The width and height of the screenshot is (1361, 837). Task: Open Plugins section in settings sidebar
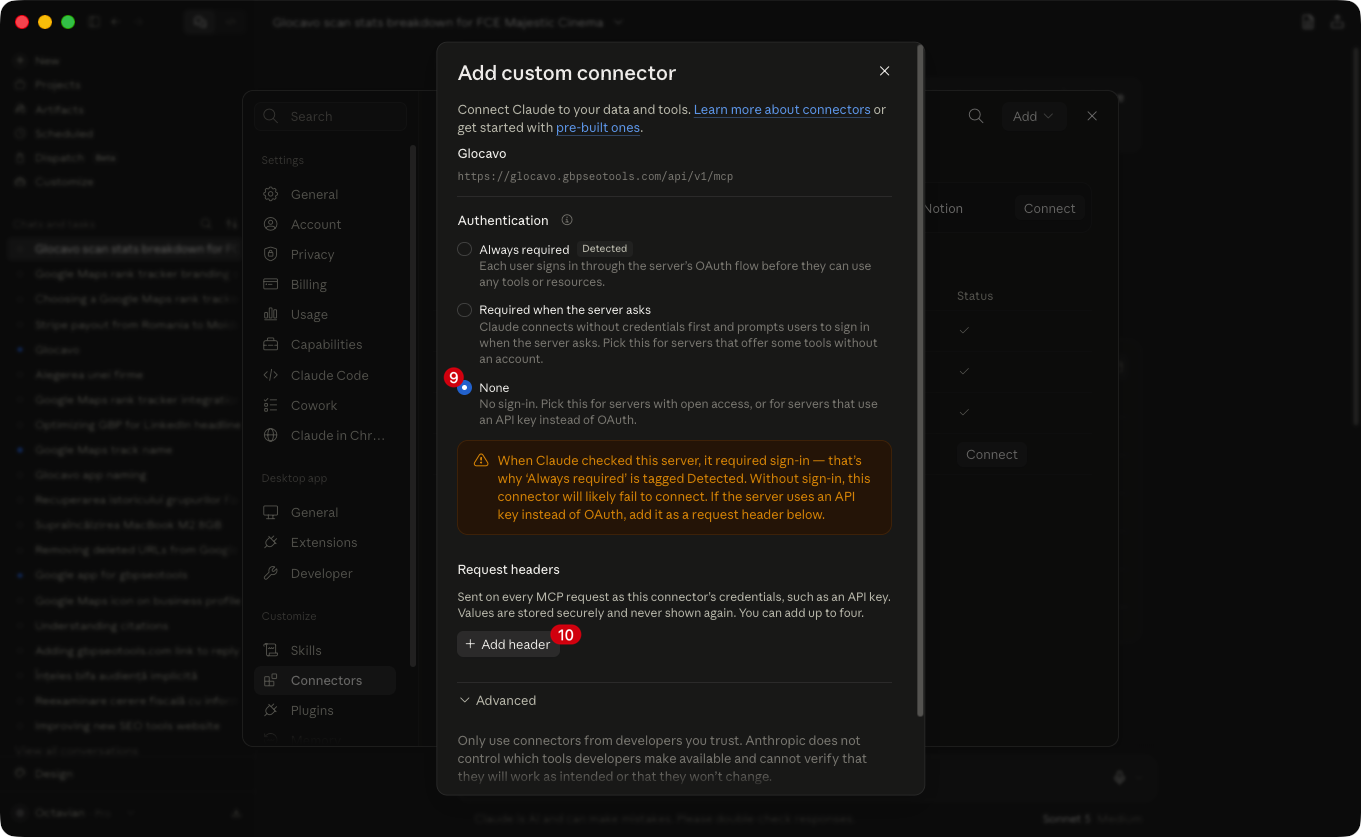point(325,710)
